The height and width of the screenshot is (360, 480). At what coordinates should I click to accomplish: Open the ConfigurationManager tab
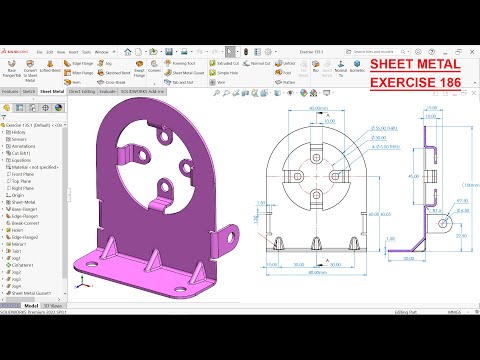[x=32, y=108]
